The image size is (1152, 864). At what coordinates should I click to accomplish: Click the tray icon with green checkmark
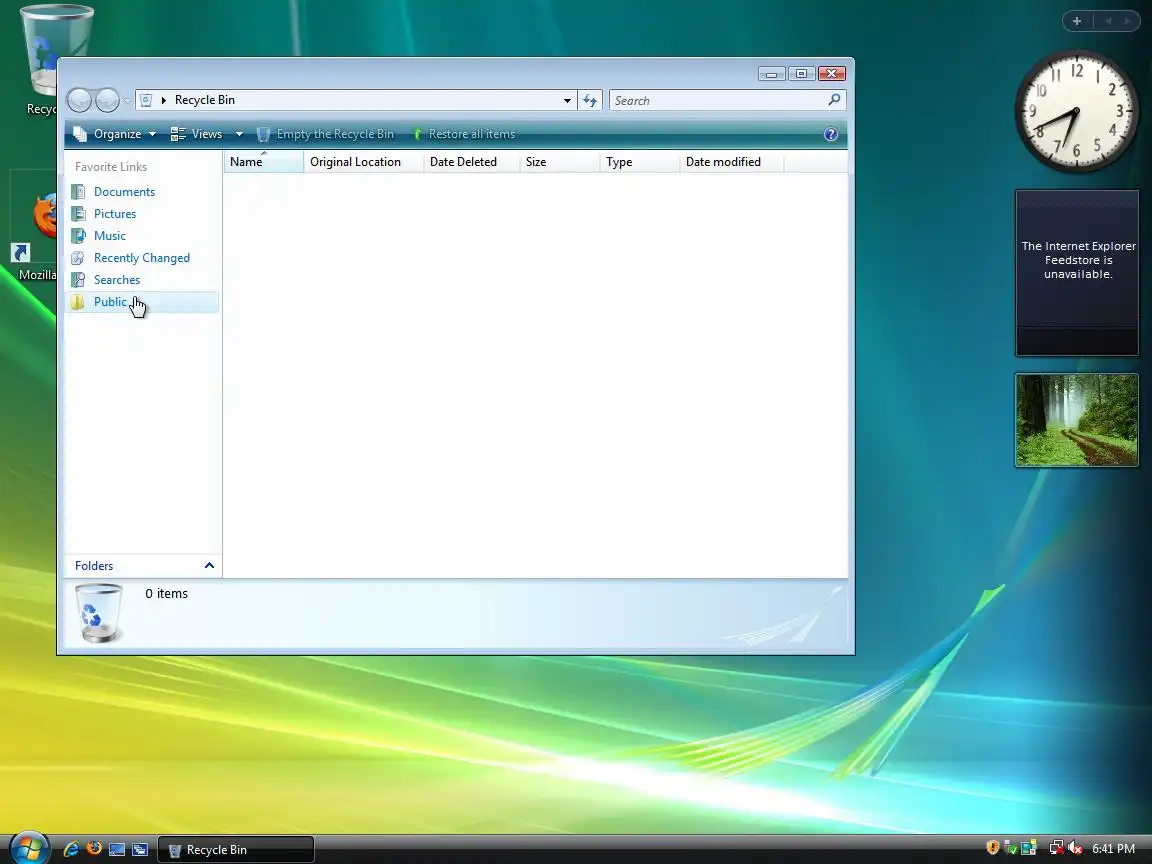tap(1010, 848)
